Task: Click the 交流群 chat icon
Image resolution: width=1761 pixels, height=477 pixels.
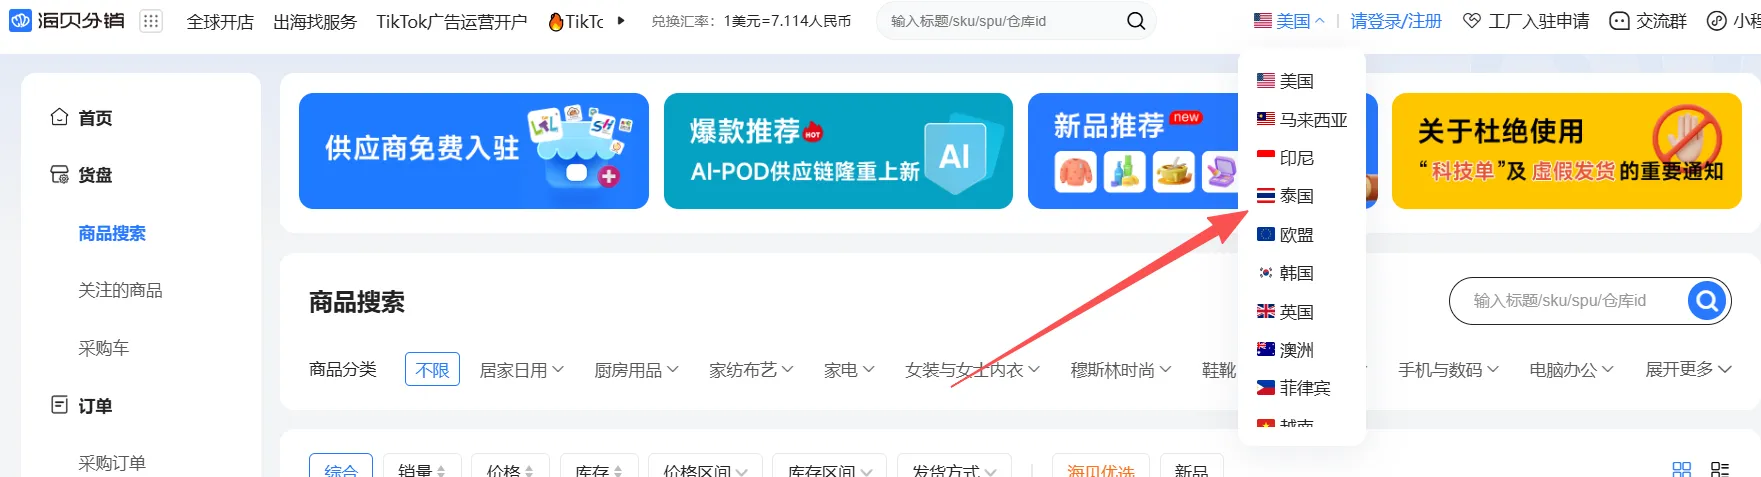Action: coord(1619,21)
